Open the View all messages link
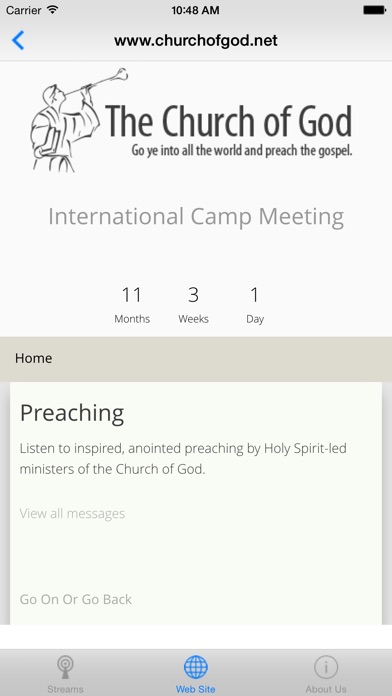The width and height of the screenshot is (392, 696). tap(72, 514)
